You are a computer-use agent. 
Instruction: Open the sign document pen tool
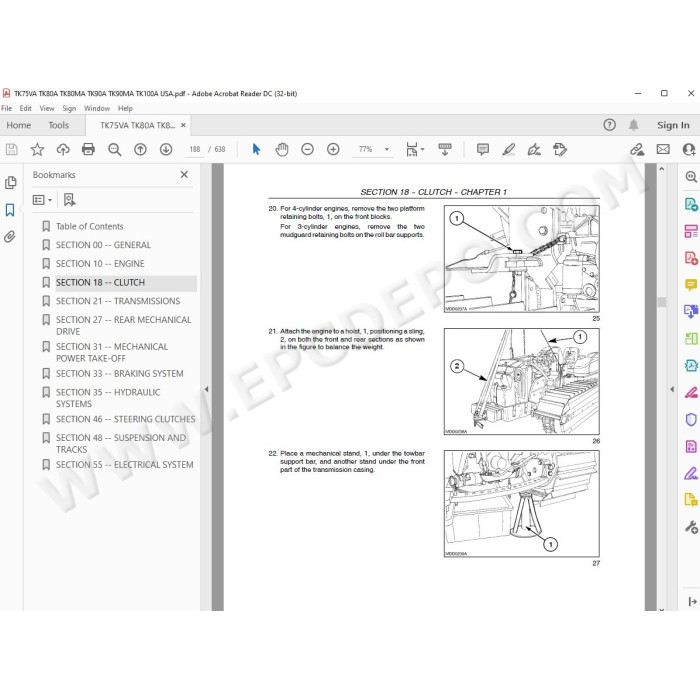click(534, 149)
